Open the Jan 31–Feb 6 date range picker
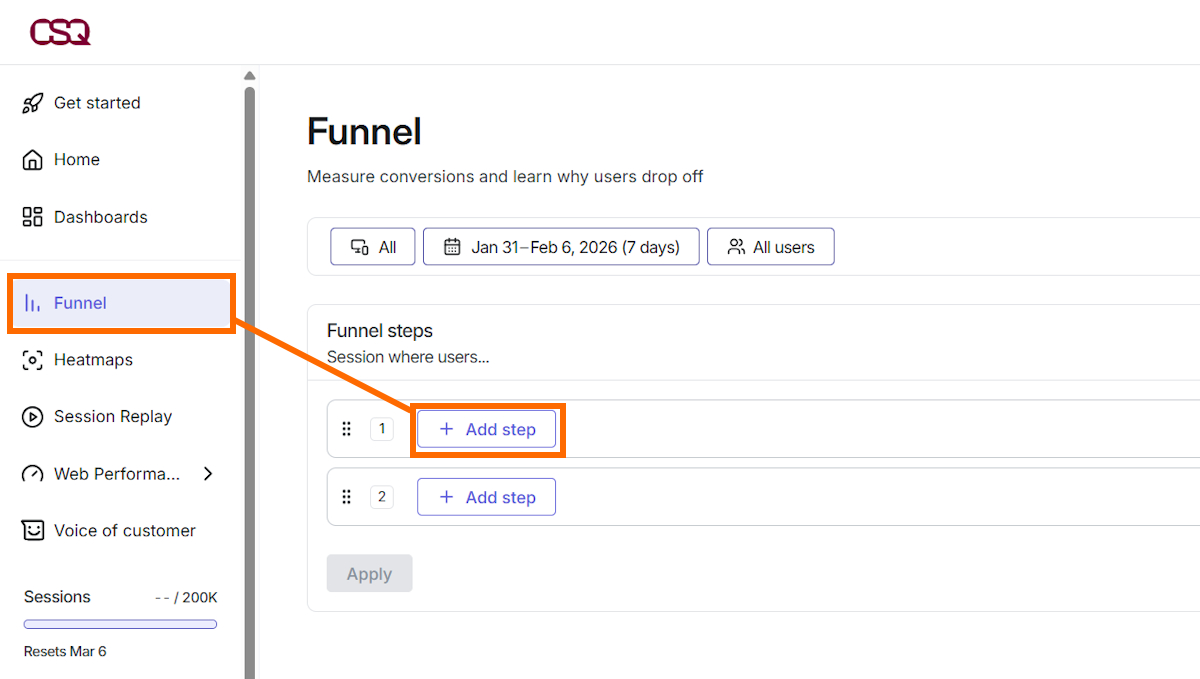The height and width of the screenshot is (679, 1200). (560, 246)
